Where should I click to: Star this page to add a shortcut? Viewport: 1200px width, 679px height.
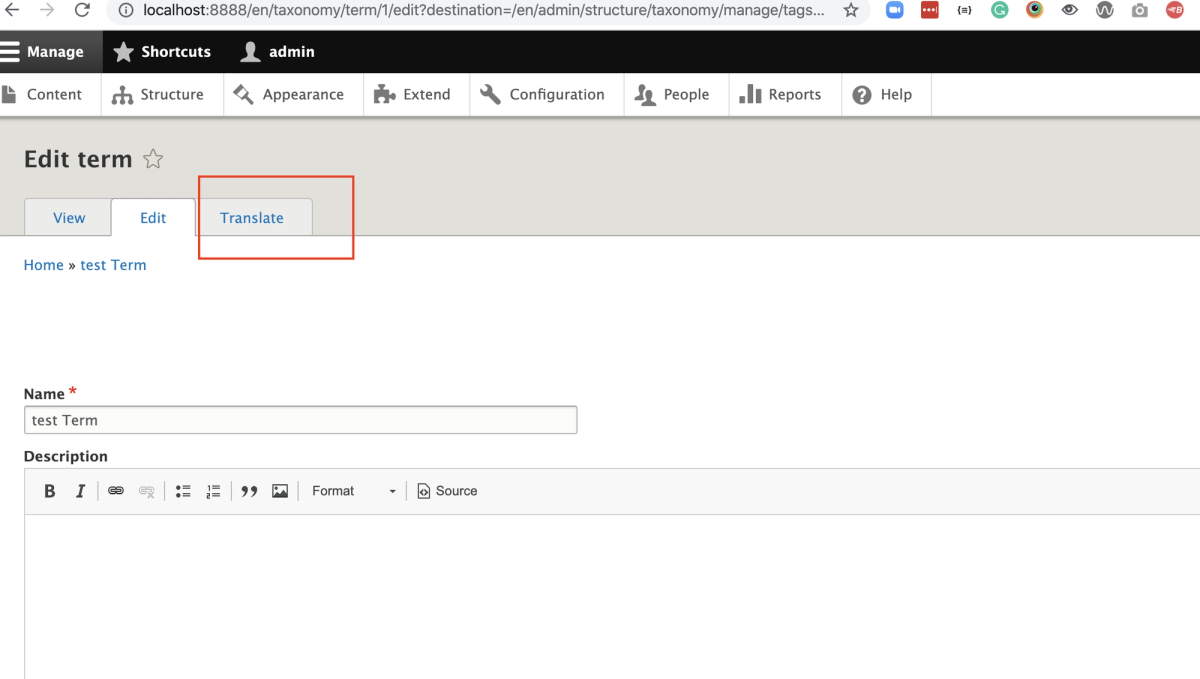[x=153, y=159]
